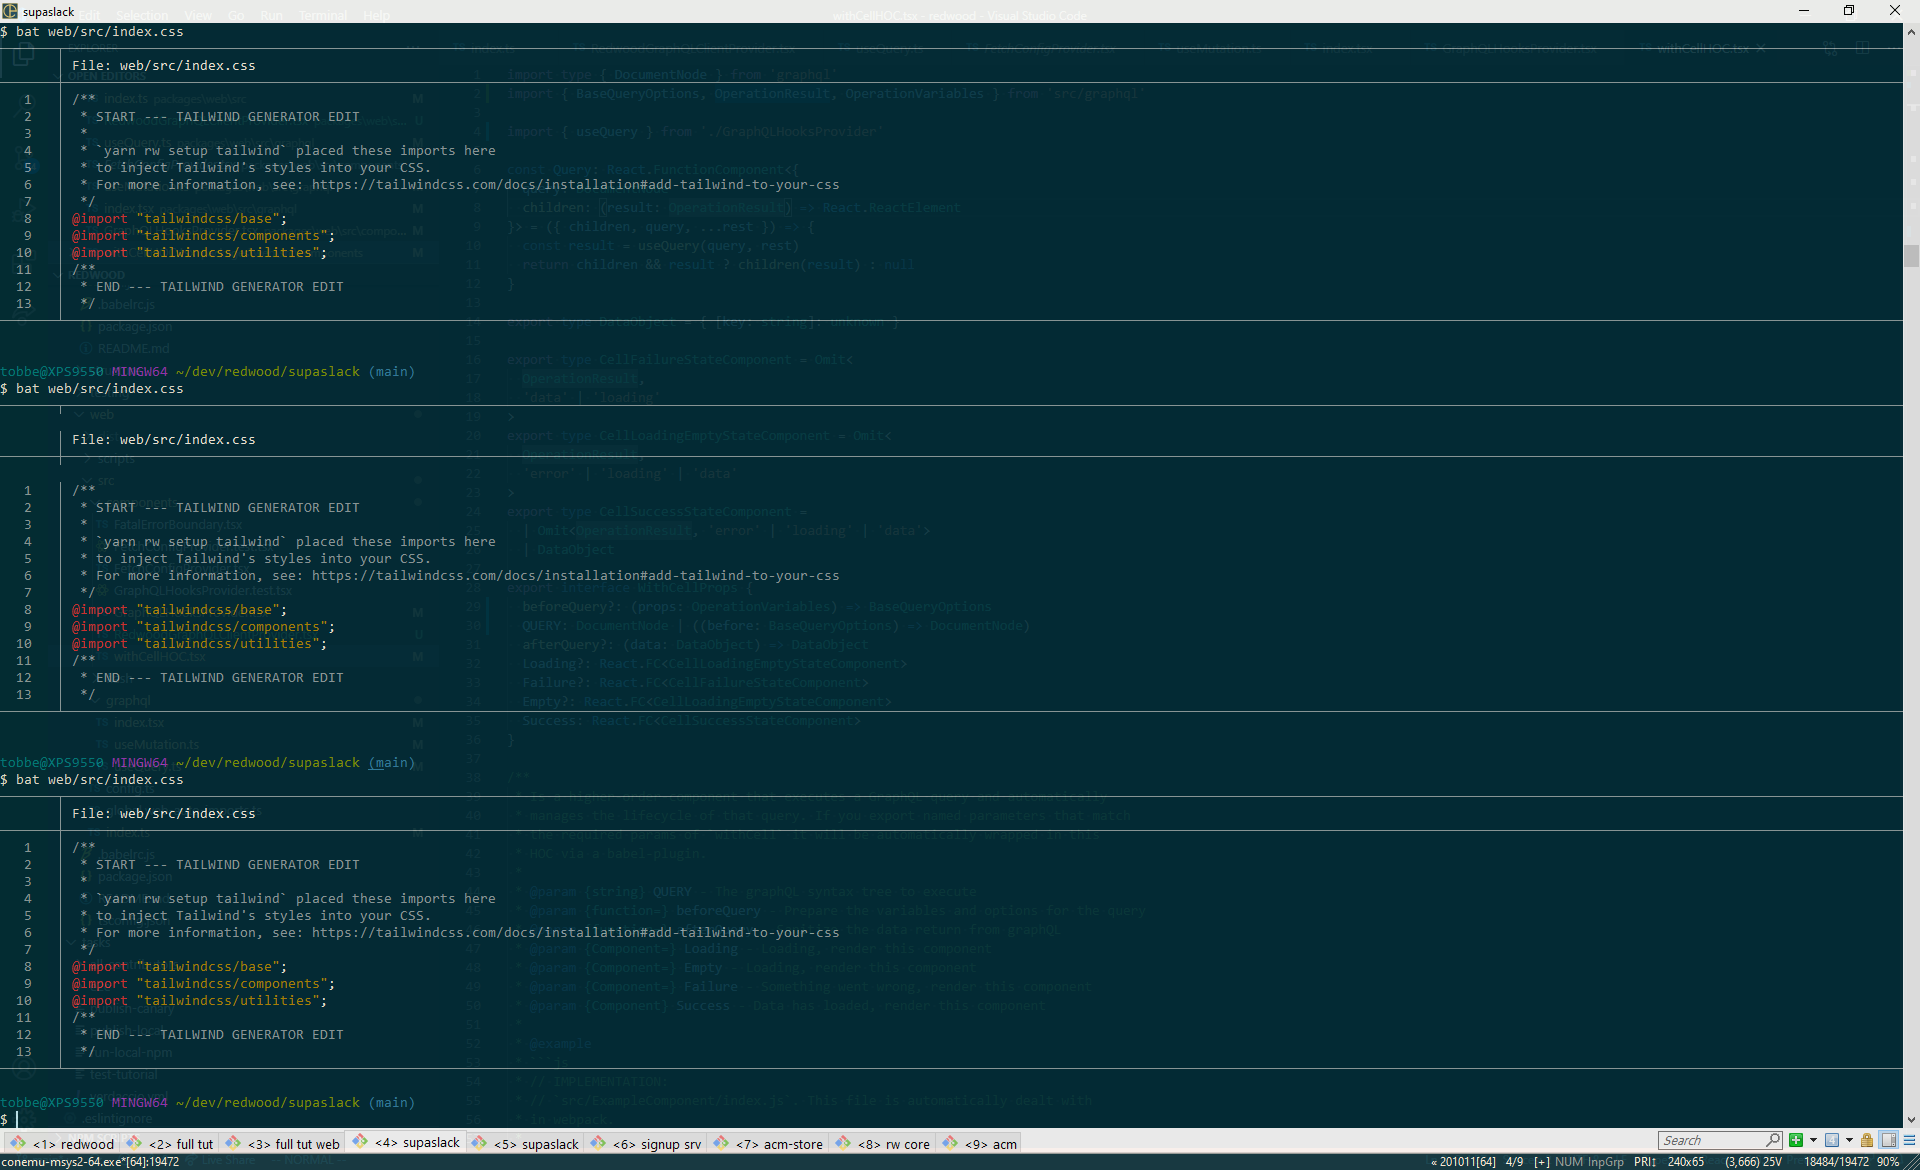Click the diamond icon on the signup srv tab
Image resolution: width=1920 pixels, height=1170 pixels.
pyautogui.click(x=598, y=1143)
